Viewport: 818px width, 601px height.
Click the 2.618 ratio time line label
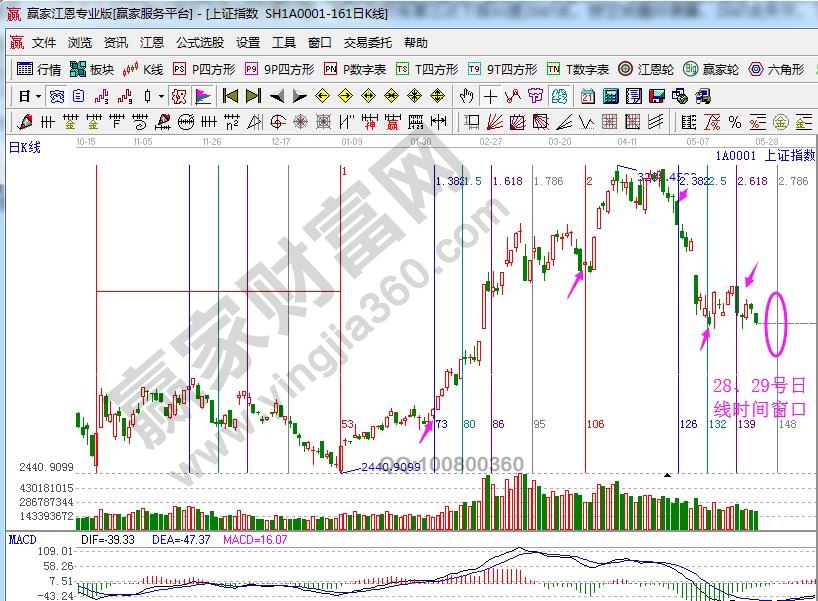click(x=751, y=181)
